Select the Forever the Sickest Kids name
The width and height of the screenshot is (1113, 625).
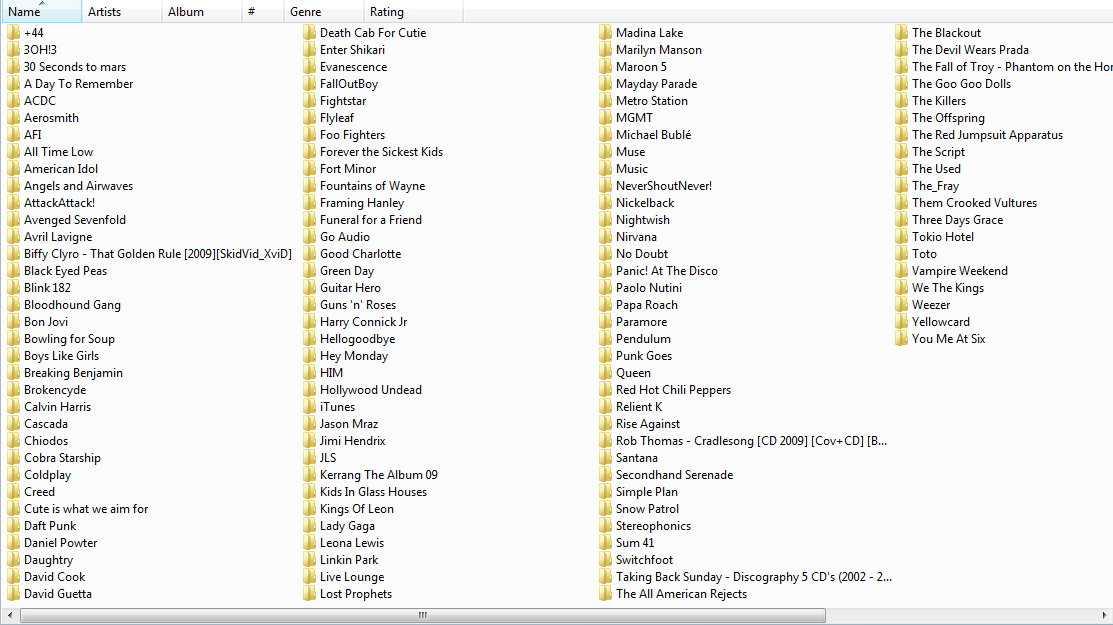[x=381, y=152]
